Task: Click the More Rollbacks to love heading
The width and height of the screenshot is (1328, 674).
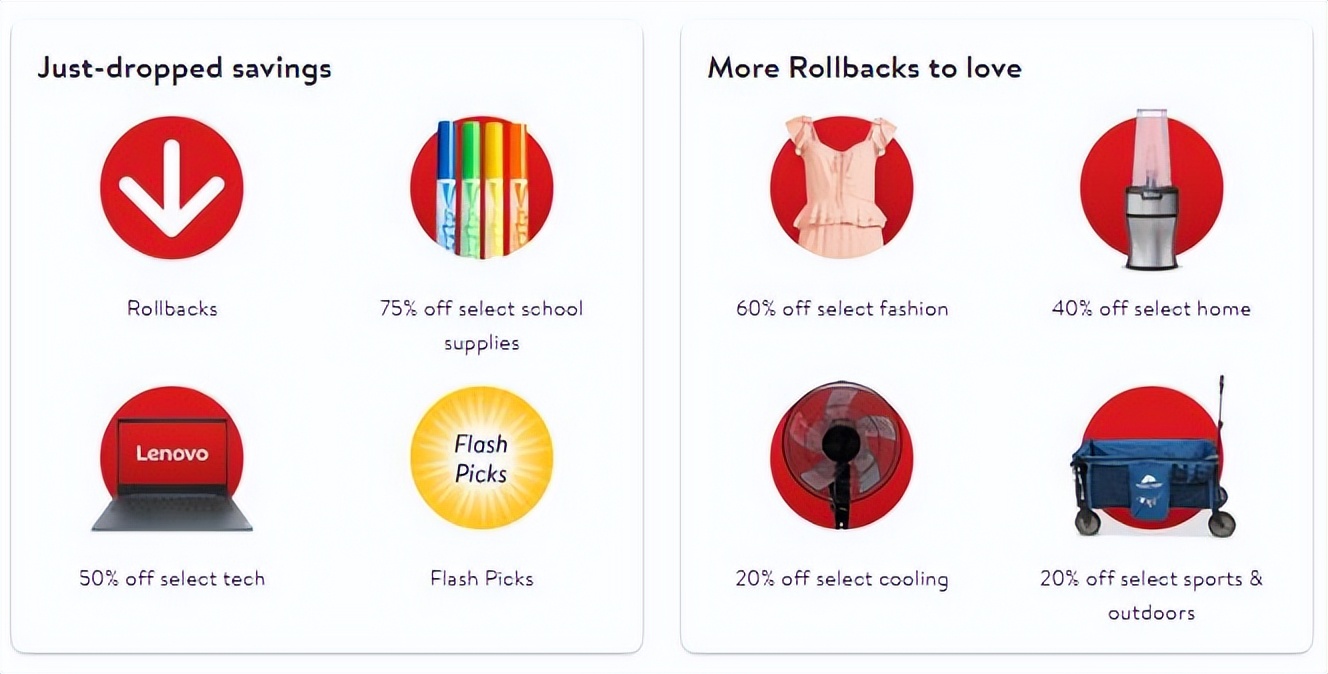Action: (x=864, y=68)
